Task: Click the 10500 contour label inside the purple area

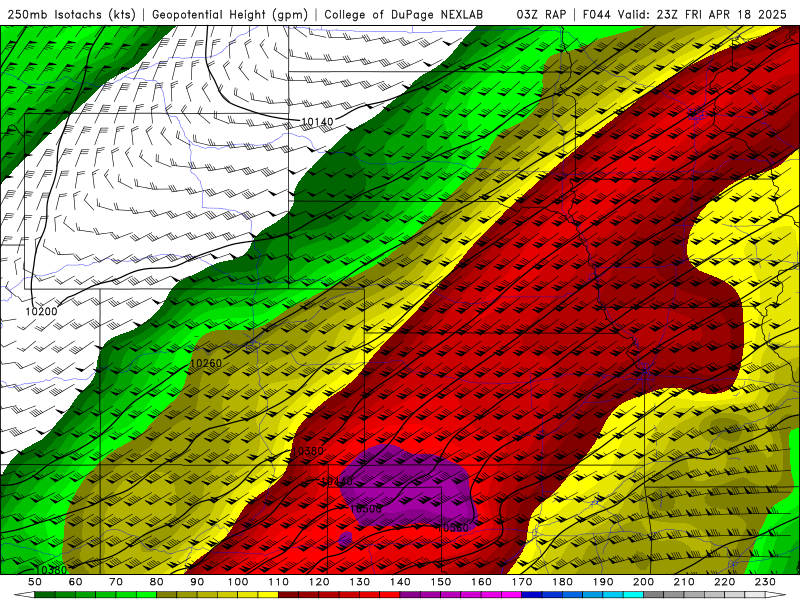Action: (366, 509)
